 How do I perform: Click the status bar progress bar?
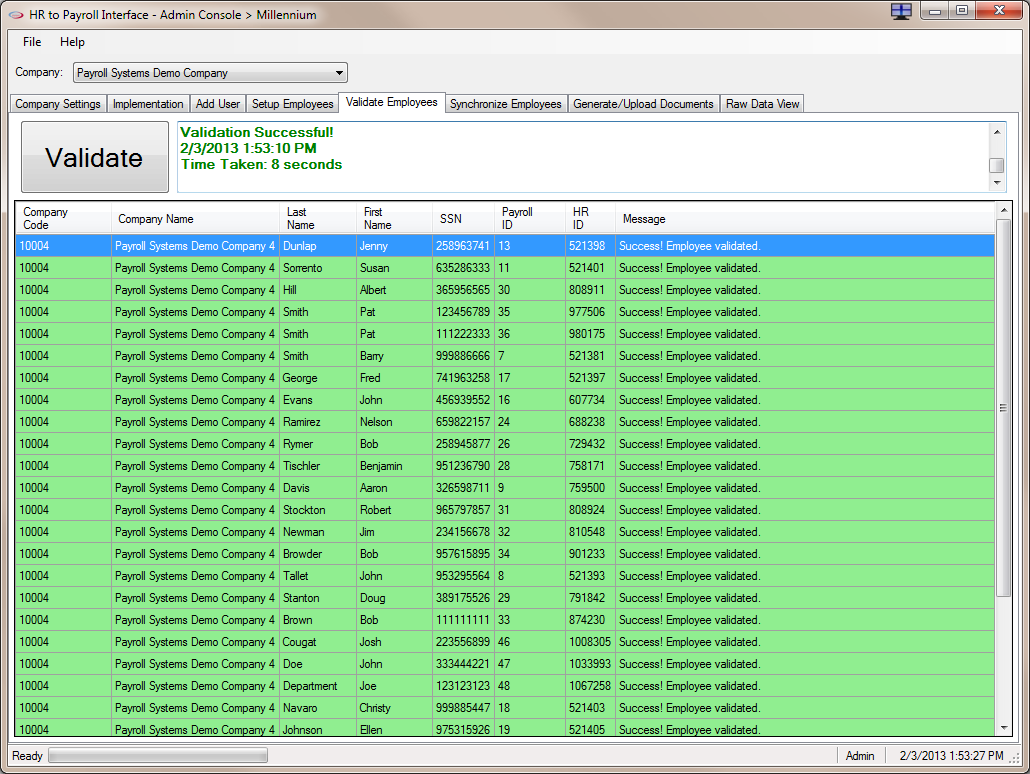(x=158, y=756)
